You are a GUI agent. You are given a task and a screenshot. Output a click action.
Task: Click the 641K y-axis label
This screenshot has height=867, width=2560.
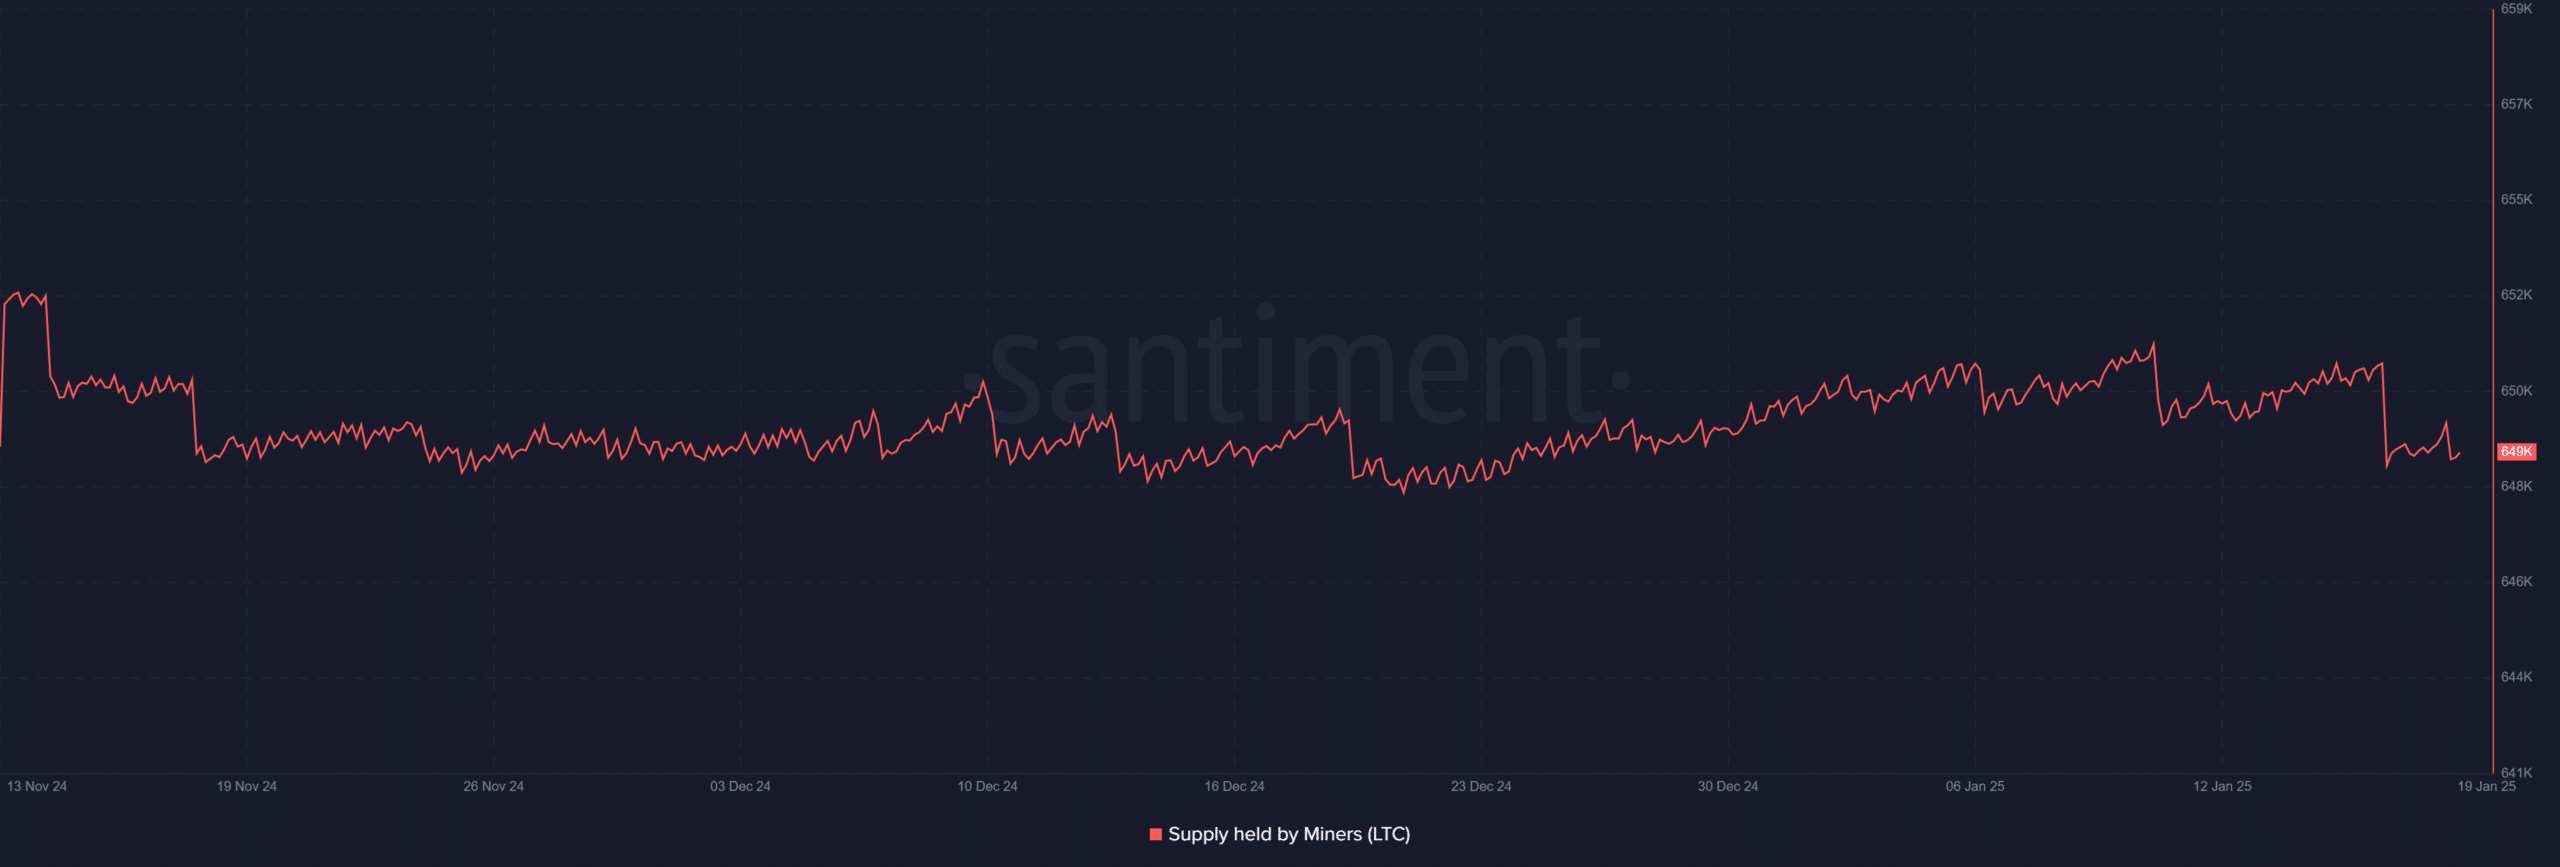click(x=2516, y=773)
